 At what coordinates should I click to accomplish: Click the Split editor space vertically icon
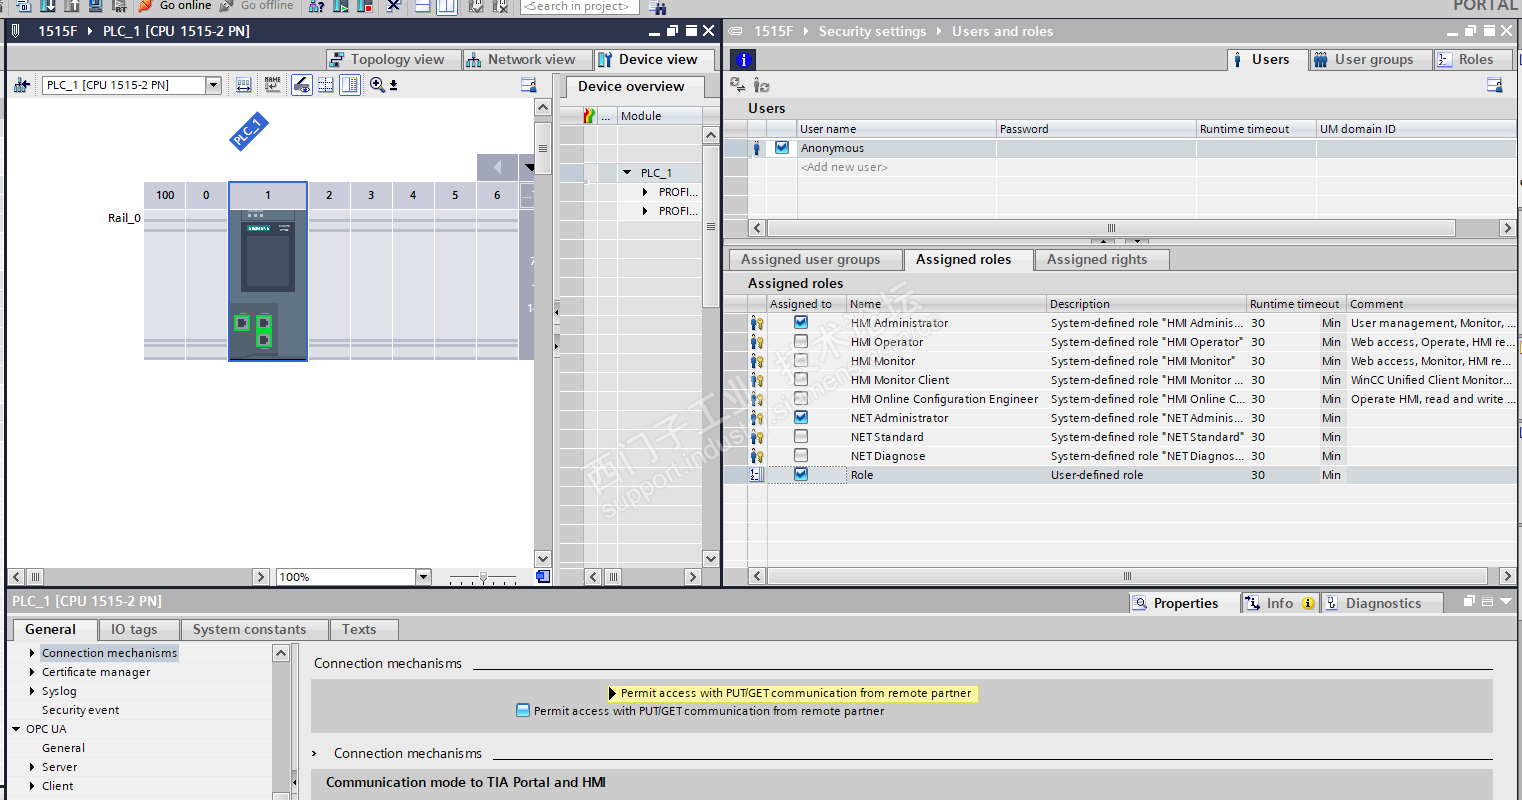(x=446, y=6)
